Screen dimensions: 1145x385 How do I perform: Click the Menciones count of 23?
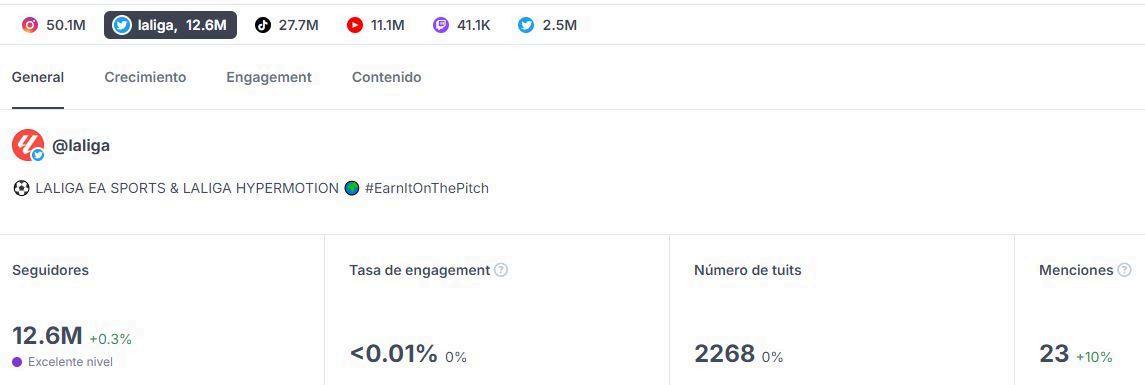1054,354
